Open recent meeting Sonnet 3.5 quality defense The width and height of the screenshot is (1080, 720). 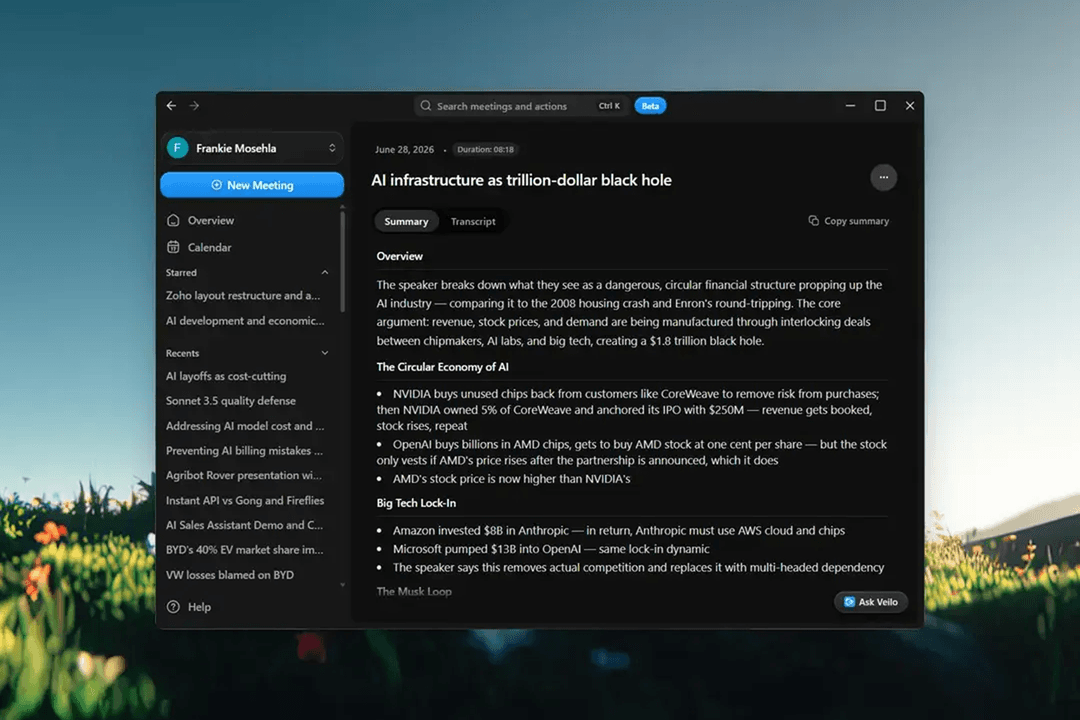(231, 401)
